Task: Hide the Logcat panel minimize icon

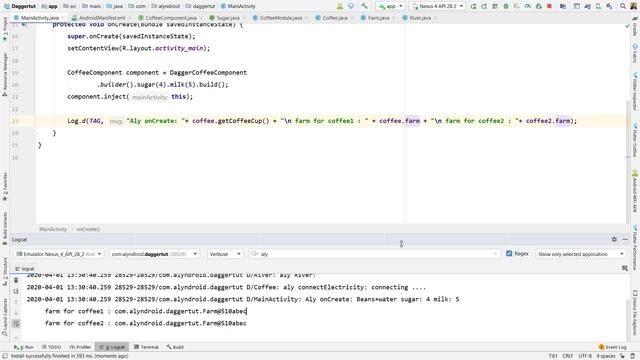Action: tap(625, 240)
